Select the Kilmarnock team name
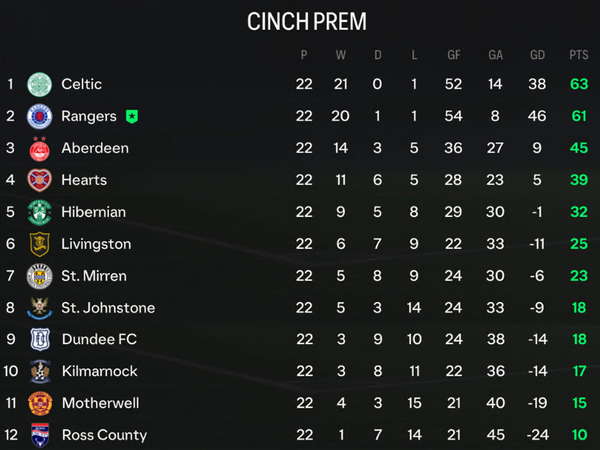The image size is (600, 450). coord(99,371)
